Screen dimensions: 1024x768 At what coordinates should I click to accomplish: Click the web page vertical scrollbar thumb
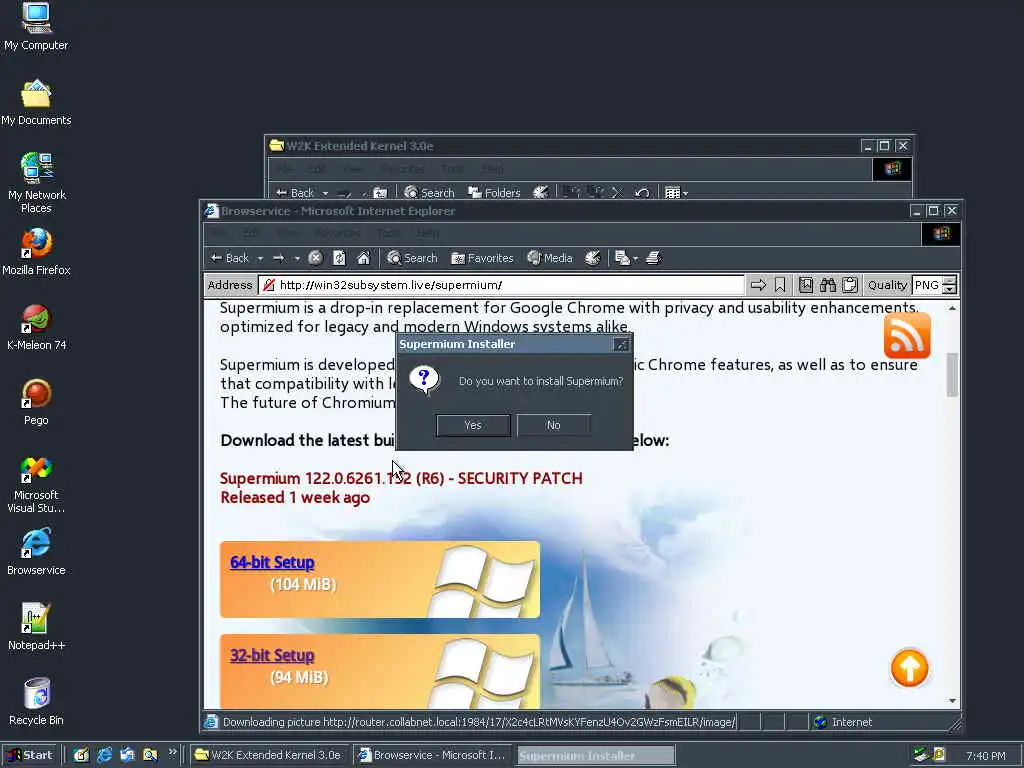pyautogui.click(x=952, y=374)
